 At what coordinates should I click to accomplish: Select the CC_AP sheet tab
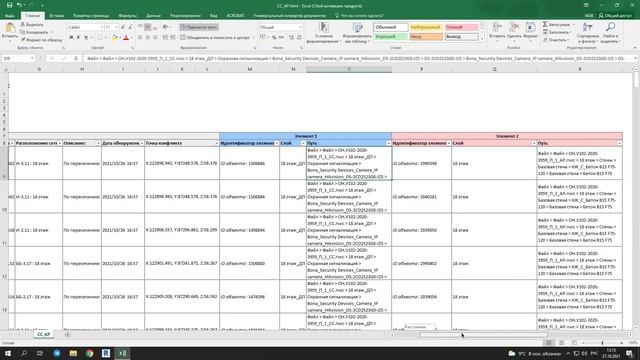tap(43, 334)
